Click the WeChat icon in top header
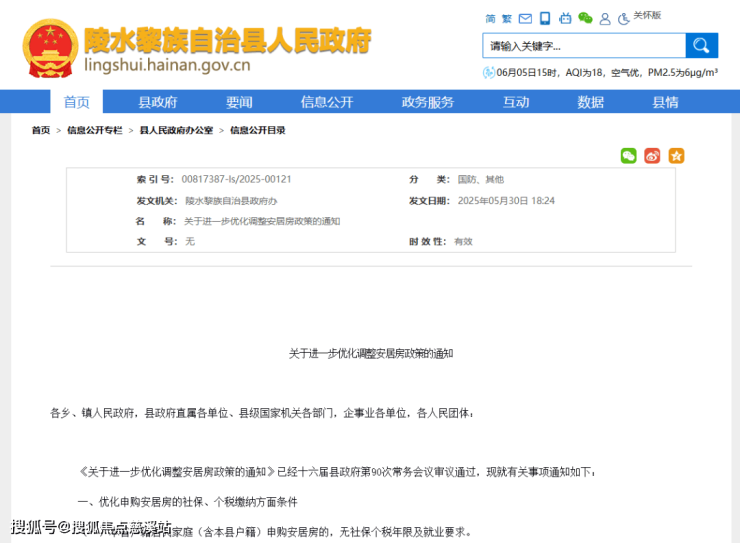Viewport: 740px width, 543px height. (x=585, y=18)
